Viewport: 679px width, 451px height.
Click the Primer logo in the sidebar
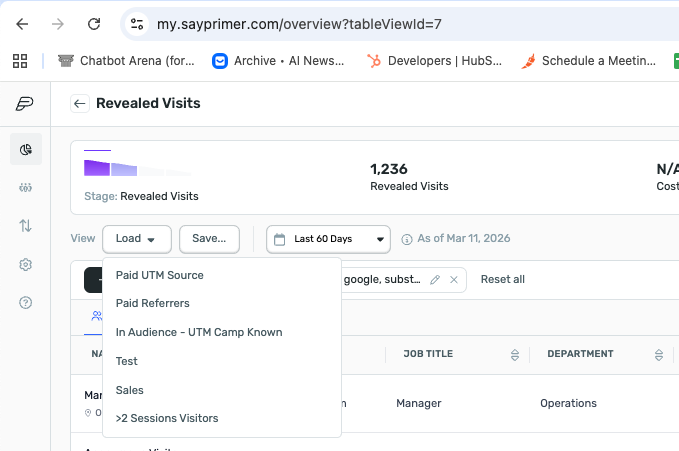coord(24,104)
